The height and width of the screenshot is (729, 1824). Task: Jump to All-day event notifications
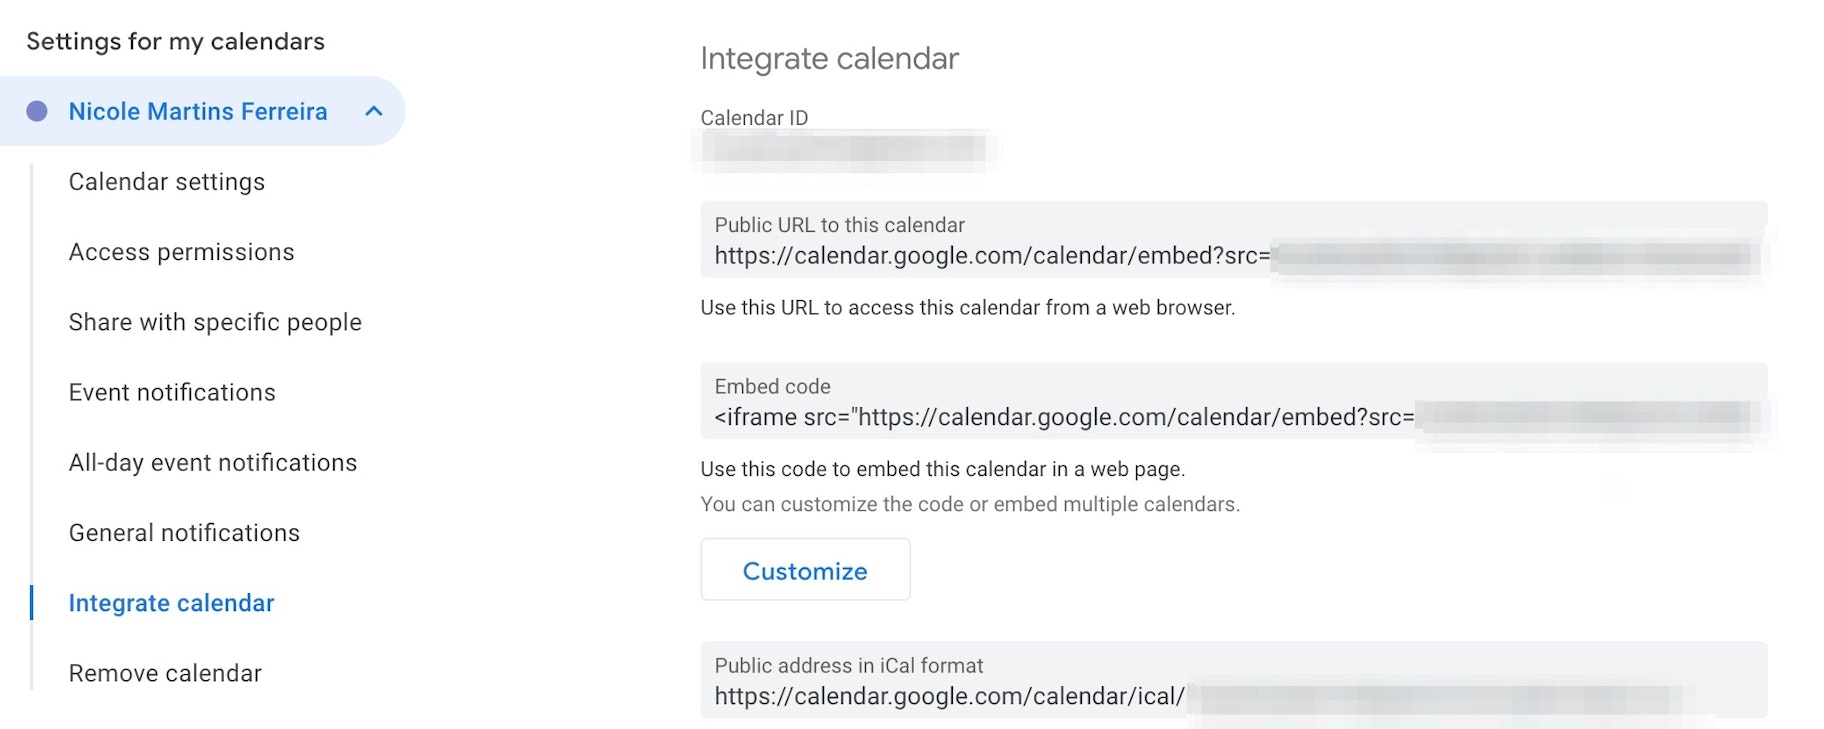213,463
